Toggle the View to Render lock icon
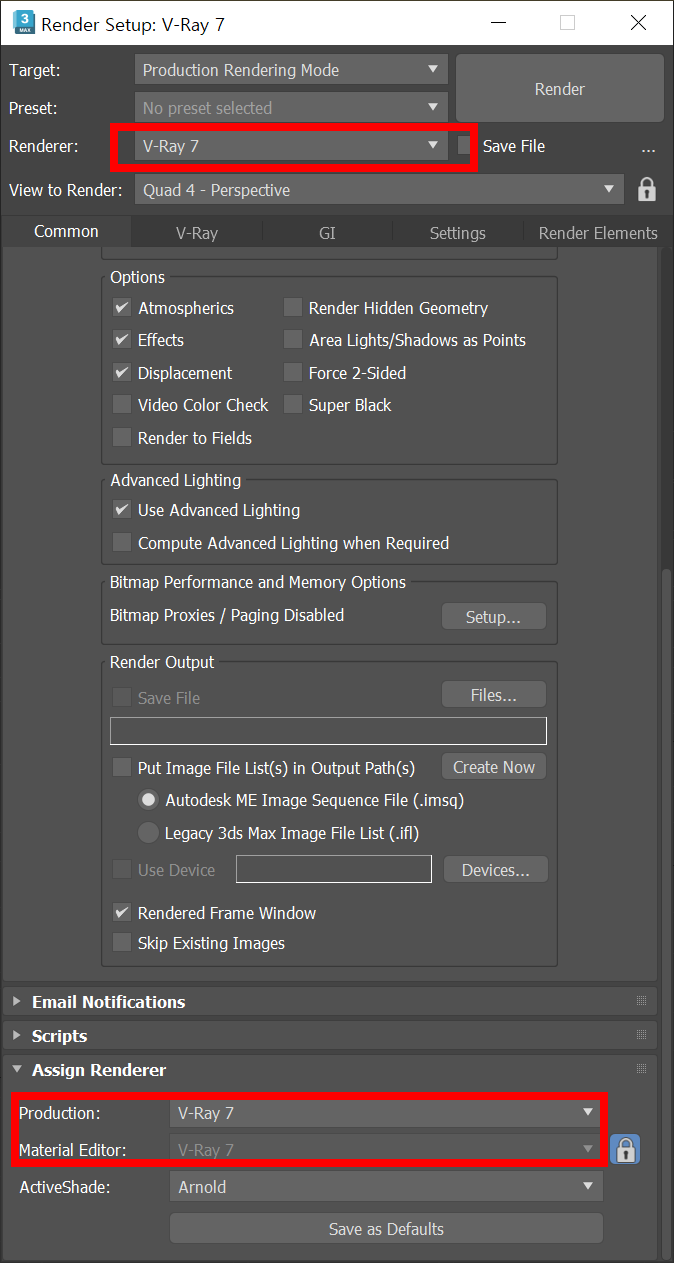This screenshot has height=1263, width=674. [x=647, y=189]
